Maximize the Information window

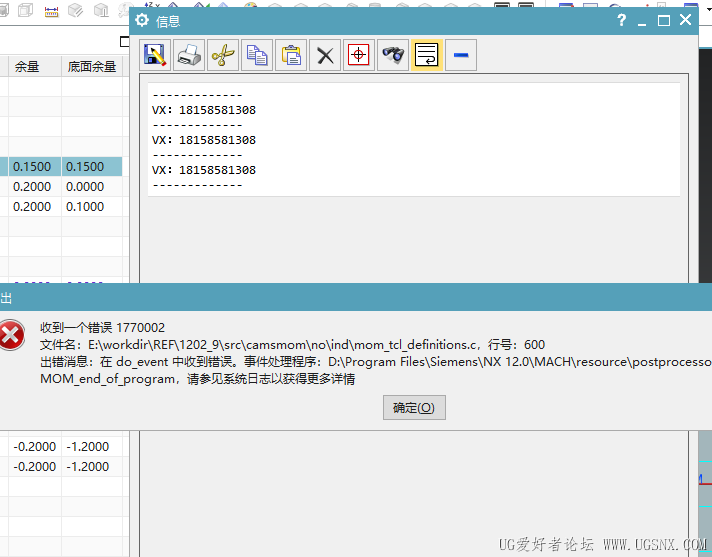click(x=664, y=20)
